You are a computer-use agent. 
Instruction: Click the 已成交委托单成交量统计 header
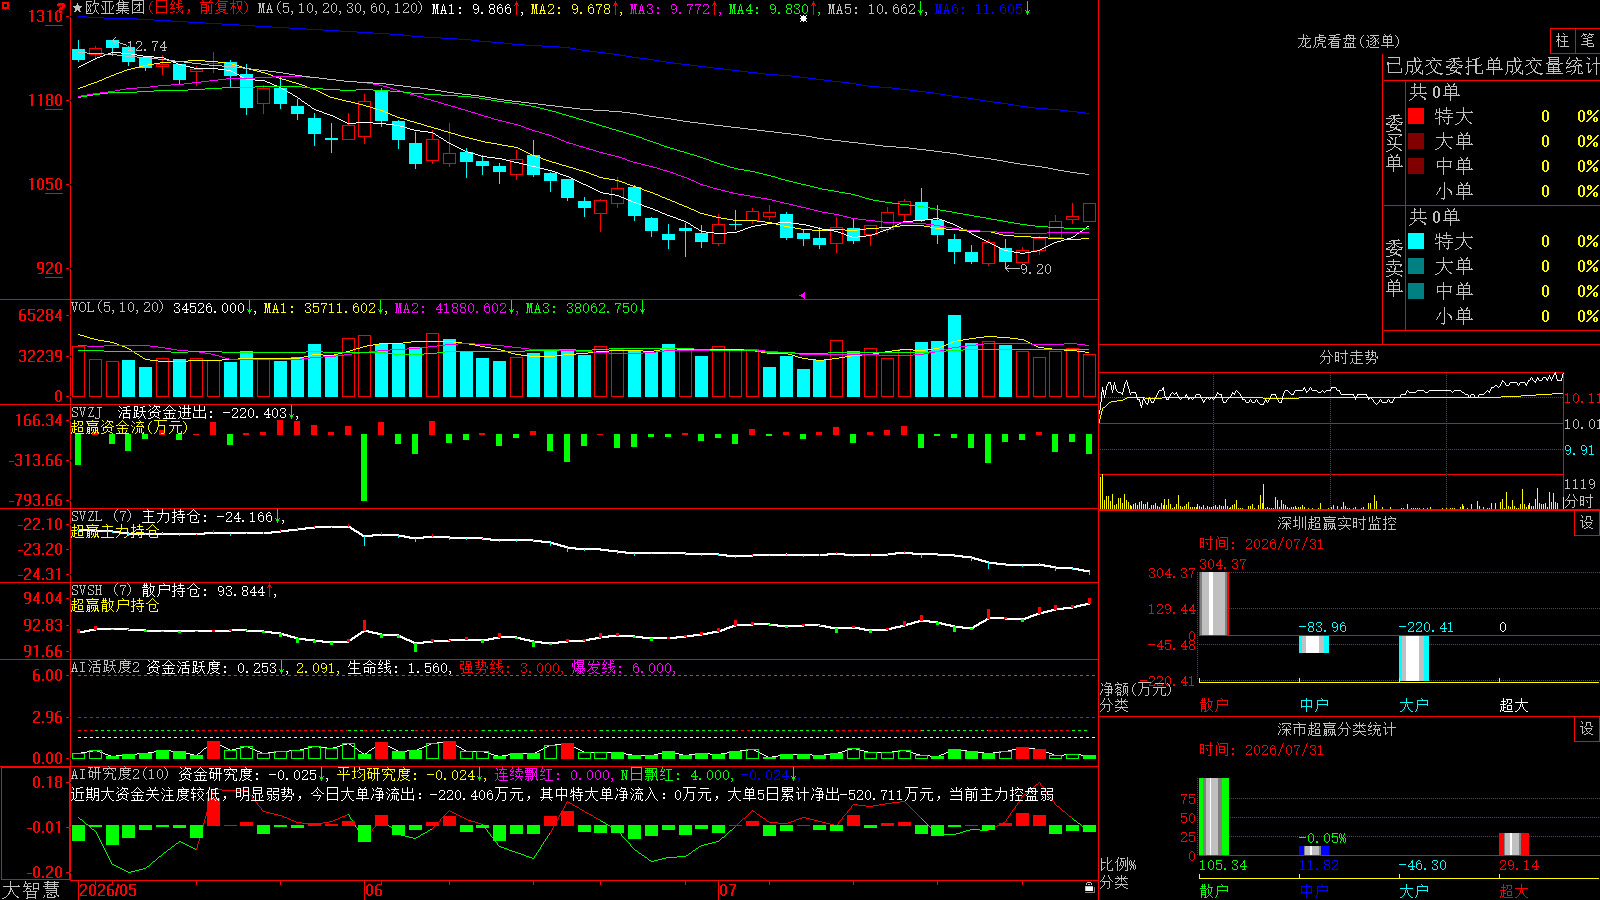click(1492, 66)
